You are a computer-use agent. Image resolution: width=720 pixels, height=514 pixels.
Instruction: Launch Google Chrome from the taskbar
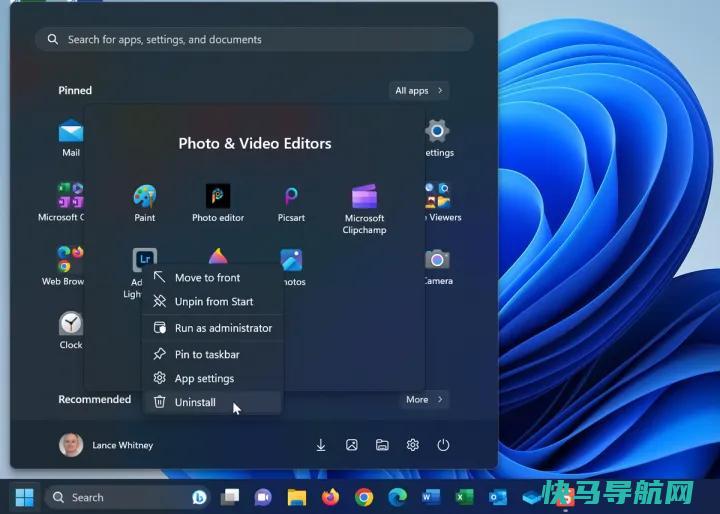(x=364, y=497)
